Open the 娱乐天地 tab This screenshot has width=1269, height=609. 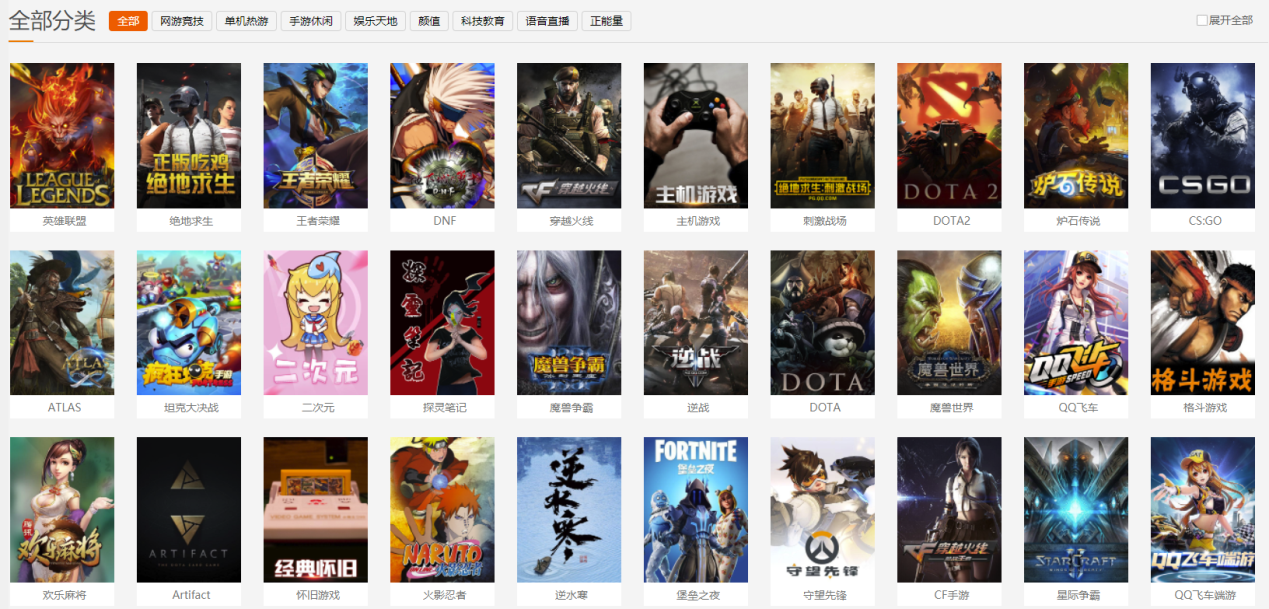tap(376, 21)
